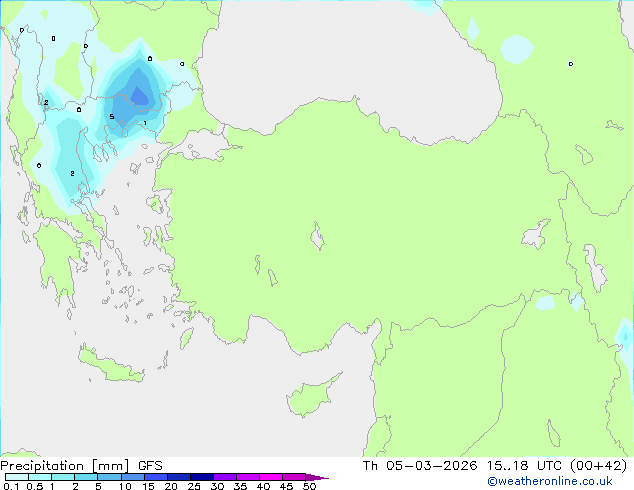Click the 15–20 mm legend swatch
Viewport: 634px width, 490px height.
[155, 477]
